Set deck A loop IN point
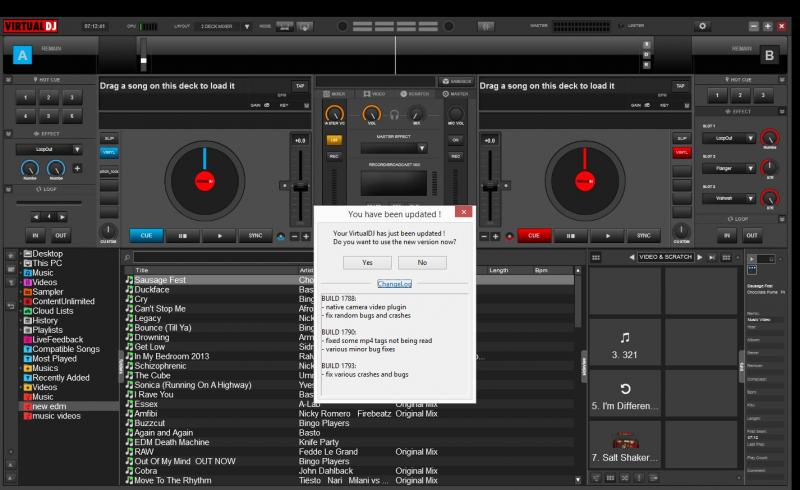 click(x=35, y=236)
